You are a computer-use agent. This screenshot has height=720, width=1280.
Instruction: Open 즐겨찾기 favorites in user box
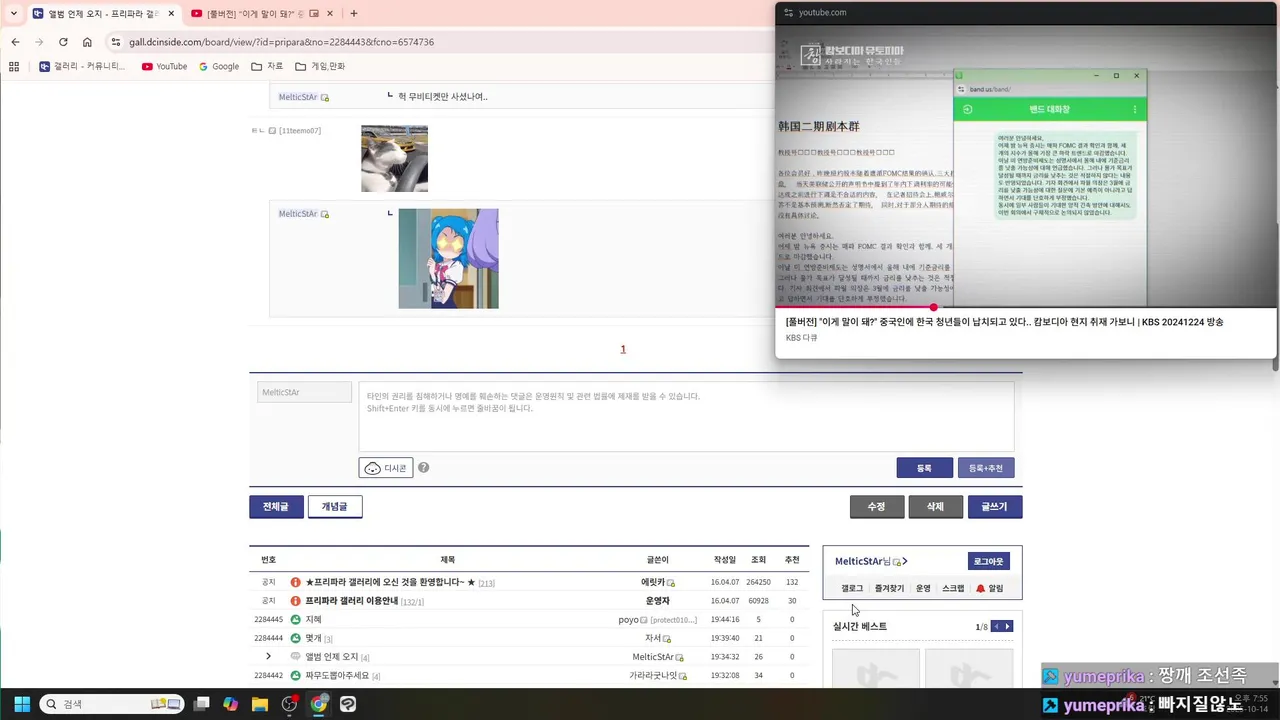tap(889, 588)
